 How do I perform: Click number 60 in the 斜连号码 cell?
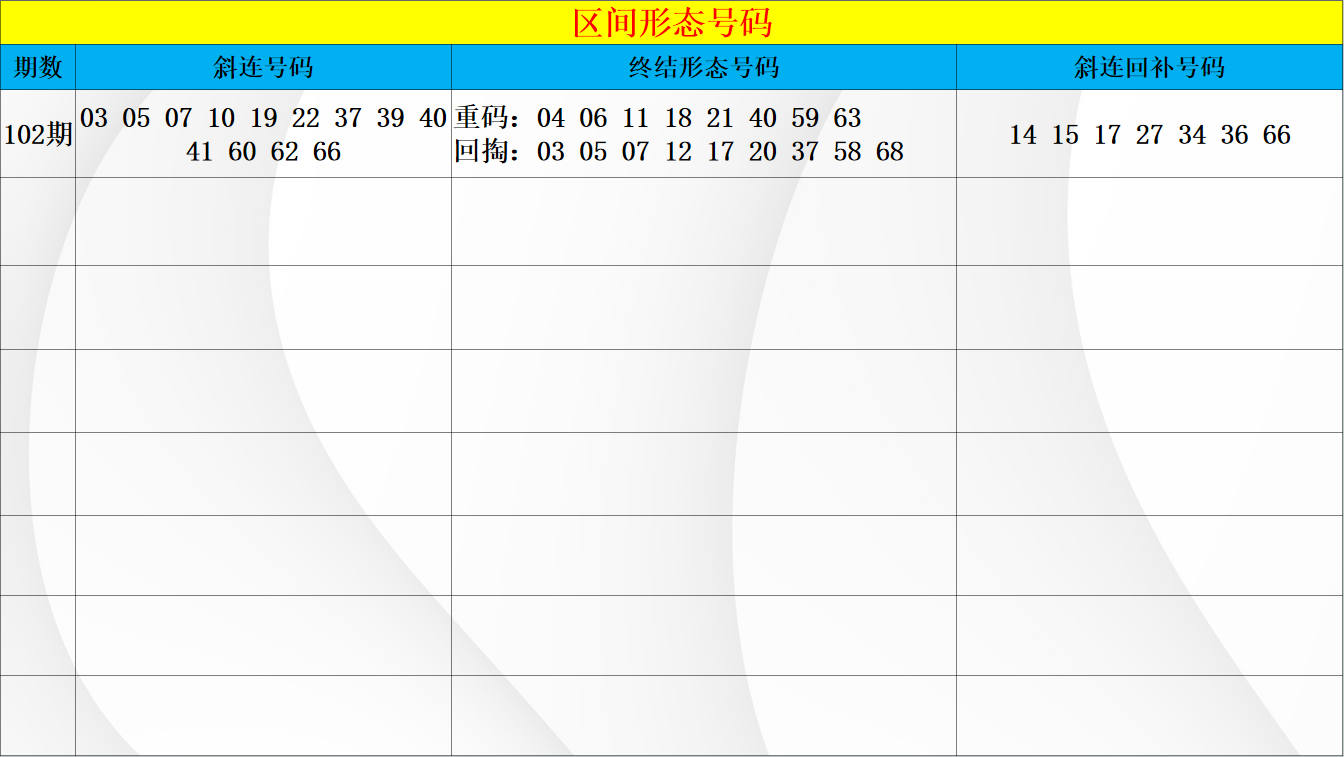point(242,152)
